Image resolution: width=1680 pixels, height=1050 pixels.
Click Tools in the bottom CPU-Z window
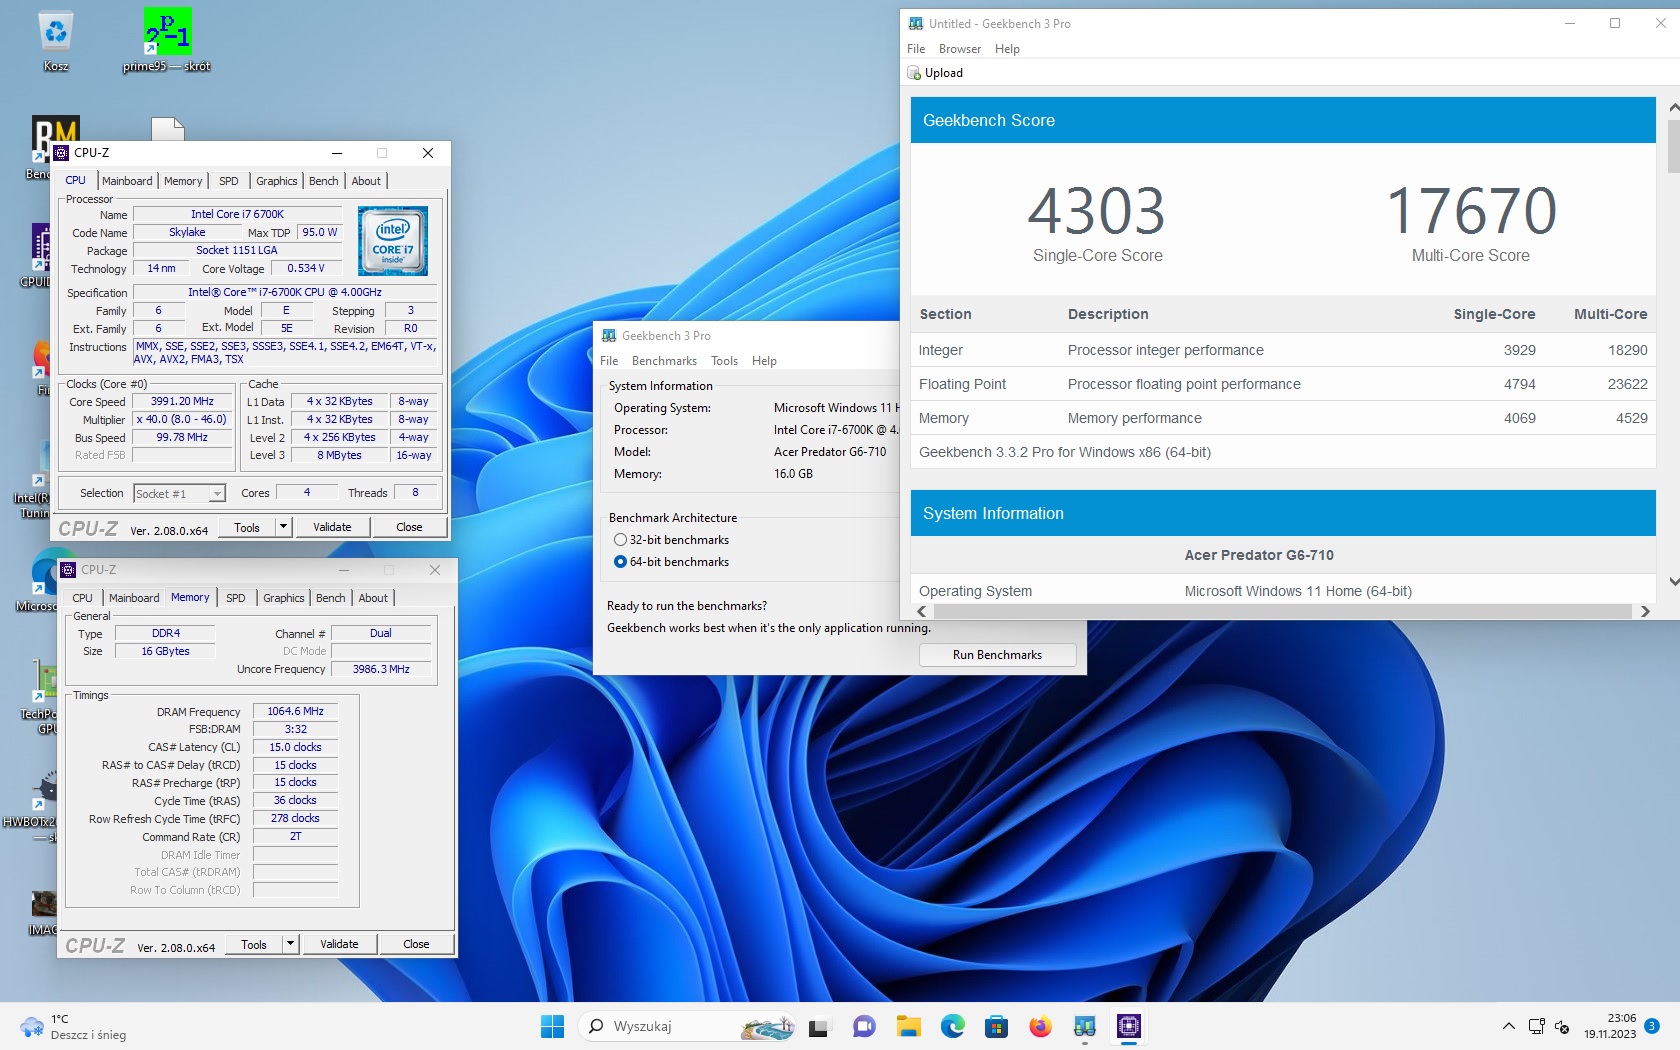(254, 944)
